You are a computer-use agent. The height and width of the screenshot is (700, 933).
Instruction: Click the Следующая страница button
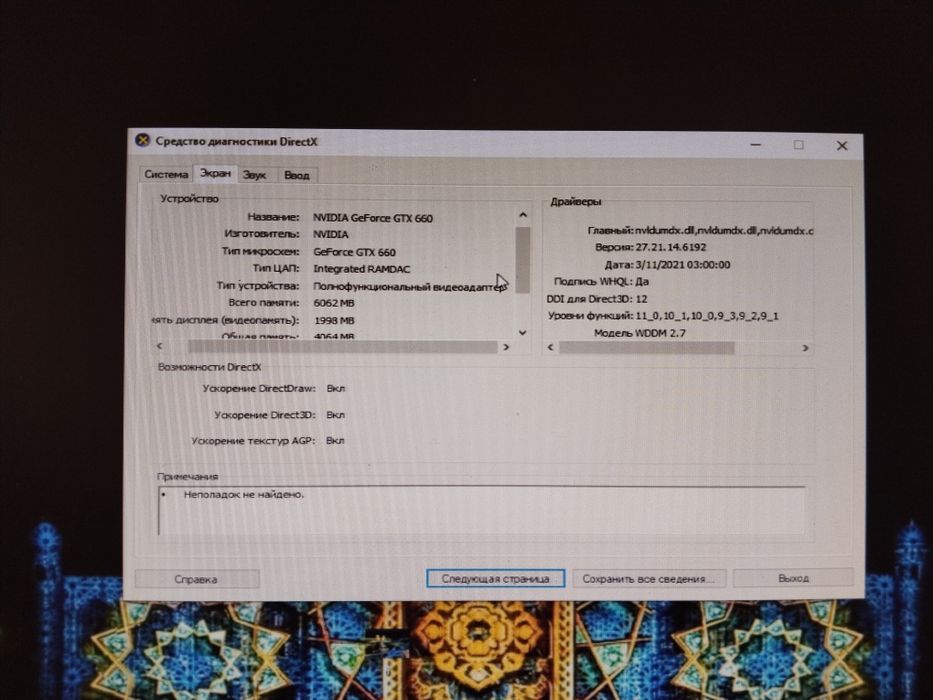click(x=495, y=579)
